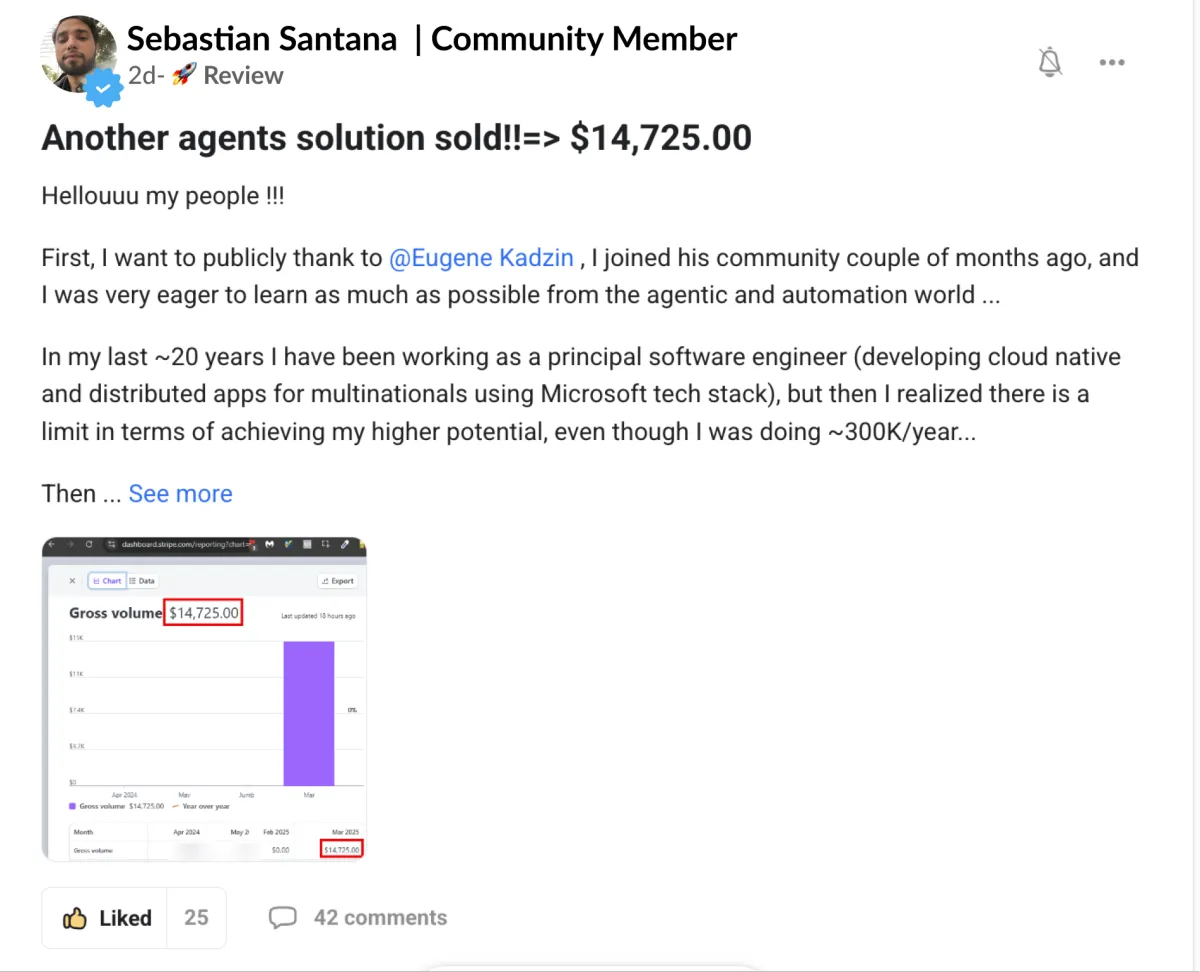Click the Export button in Stripe screenshot

coord(337,581)
